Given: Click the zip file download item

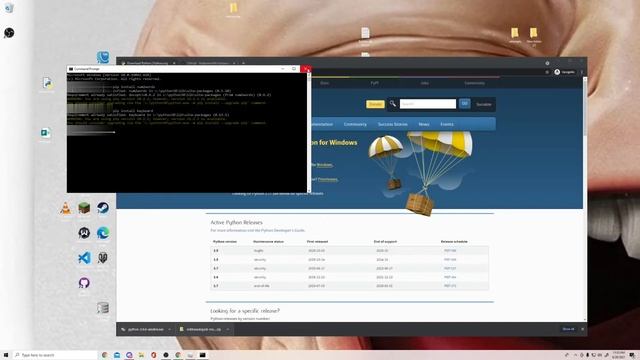Looking at the screenshot, I should point(201,329).
